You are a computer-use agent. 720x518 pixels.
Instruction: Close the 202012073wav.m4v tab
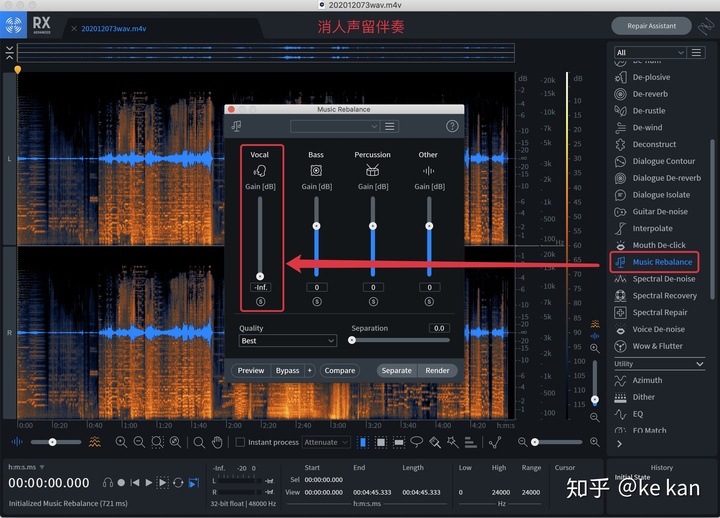click(x=74, y=28)
